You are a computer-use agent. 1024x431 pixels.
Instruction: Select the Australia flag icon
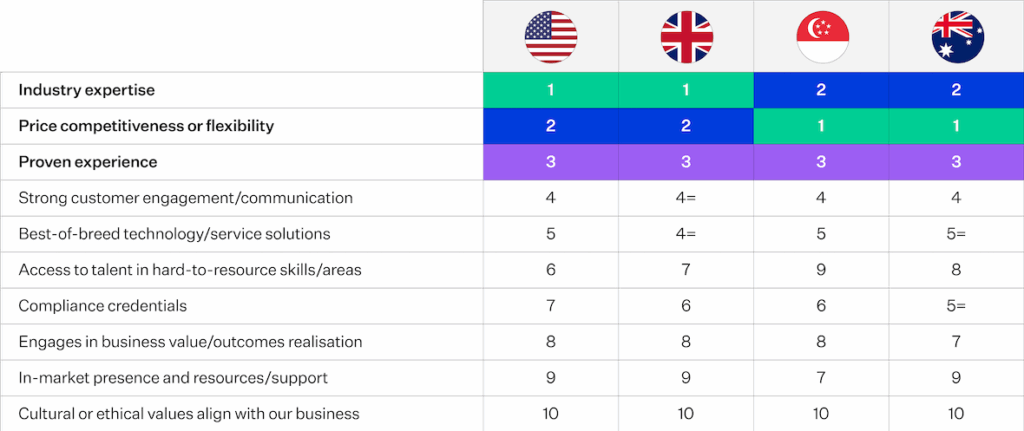click(957, 36)
